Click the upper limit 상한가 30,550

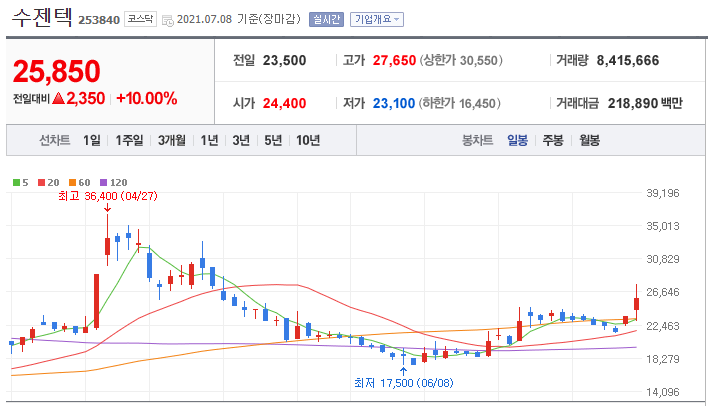[461, 61]
